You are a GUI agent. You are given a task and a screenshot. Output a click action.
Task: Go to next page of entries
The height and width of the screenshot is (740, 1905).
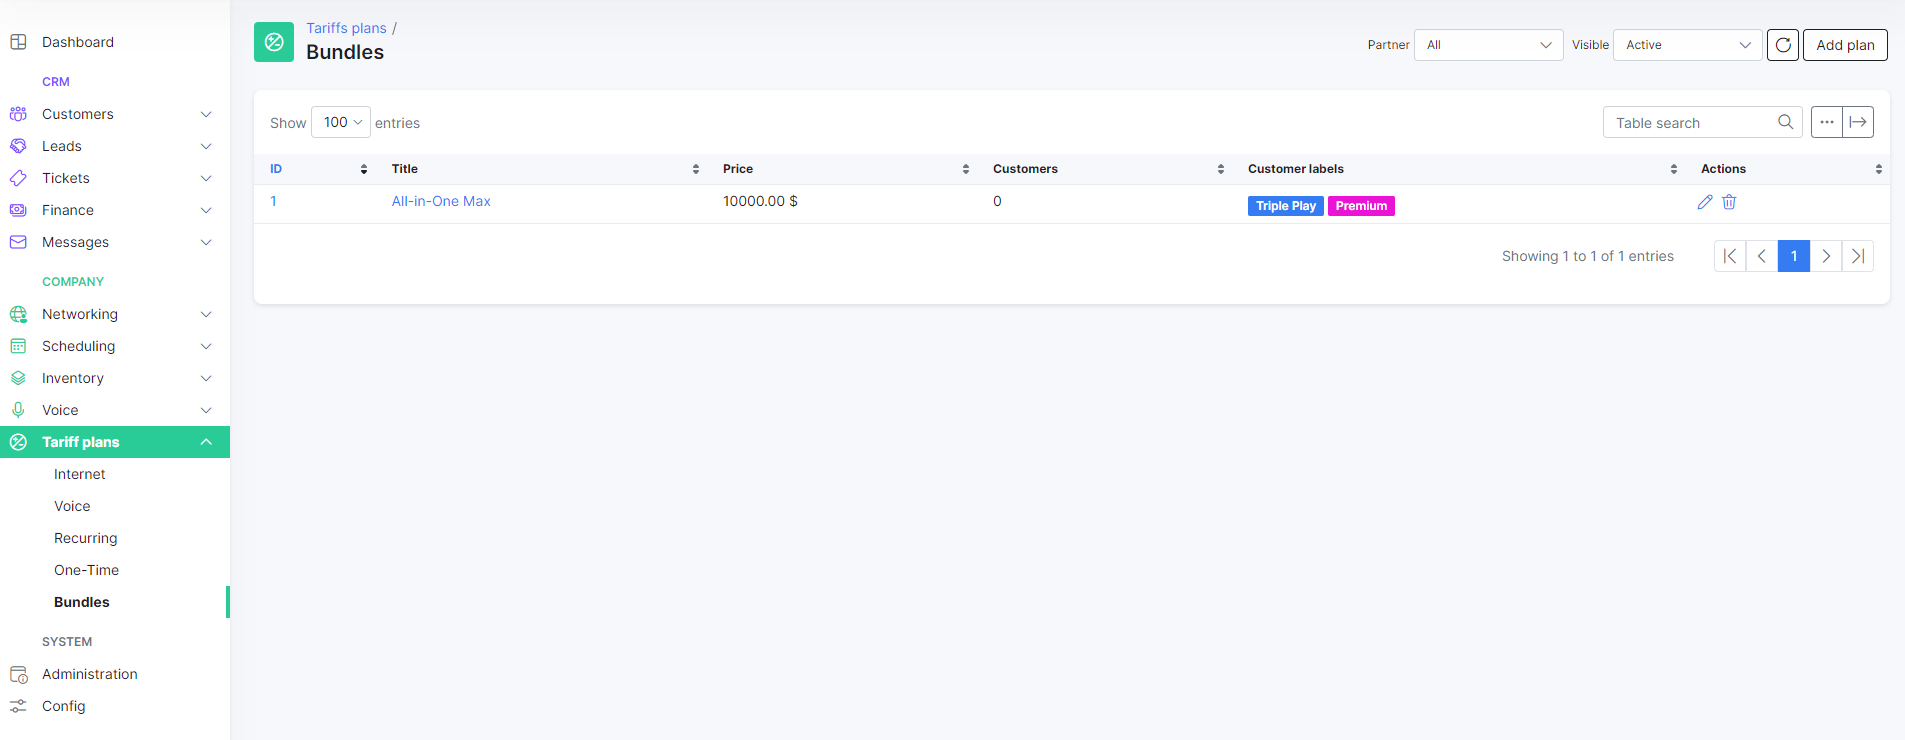[x=1826, y=256]
